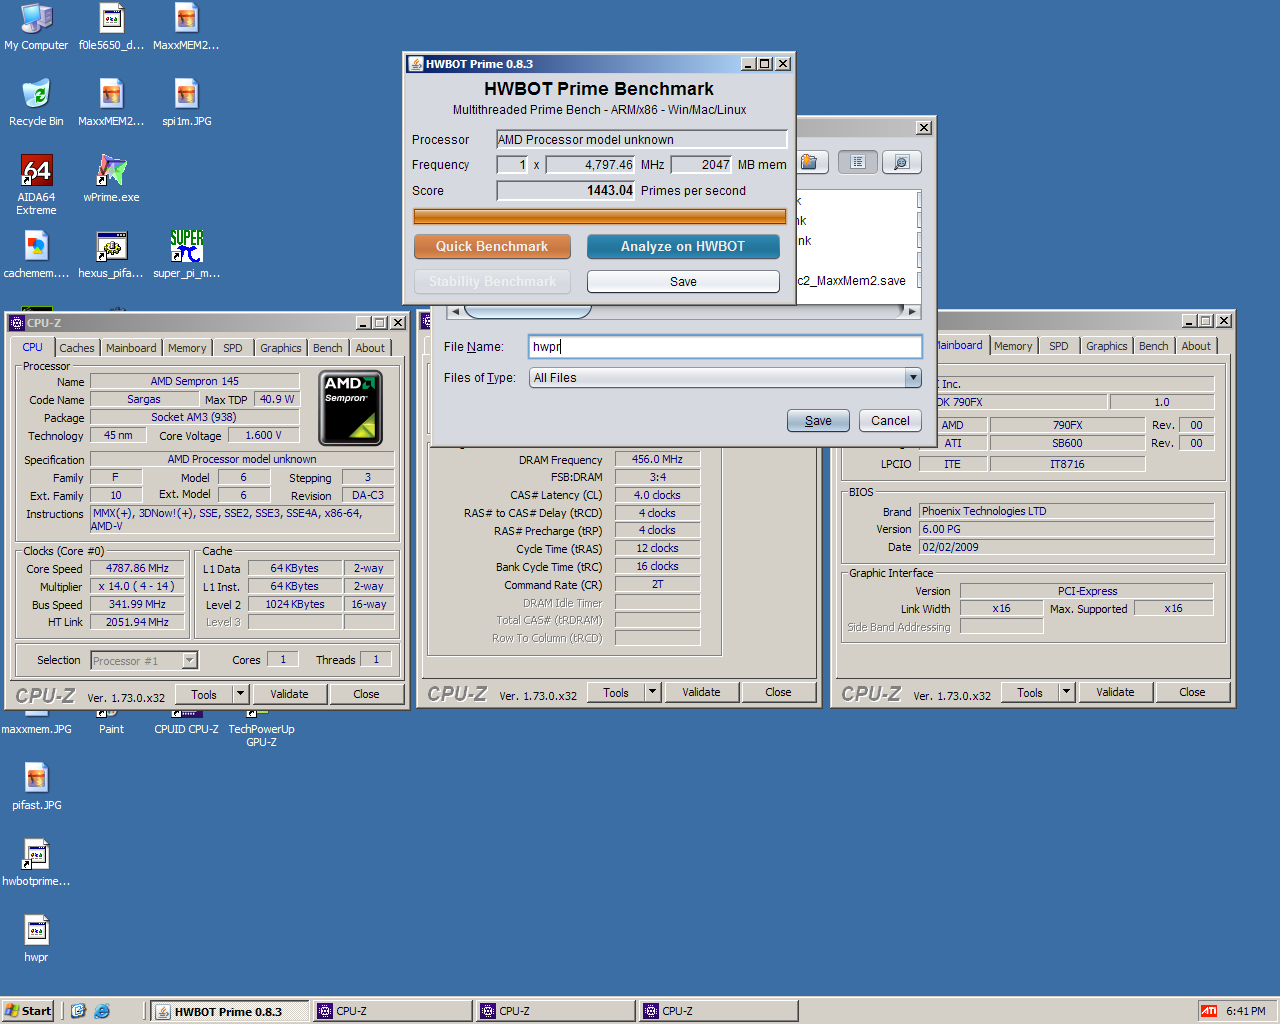Image resolution: width=1280 pixels, height=1024 pixels.
Task: Launch AIDA64 Extreme shortcut
Action: pos(36,185)
